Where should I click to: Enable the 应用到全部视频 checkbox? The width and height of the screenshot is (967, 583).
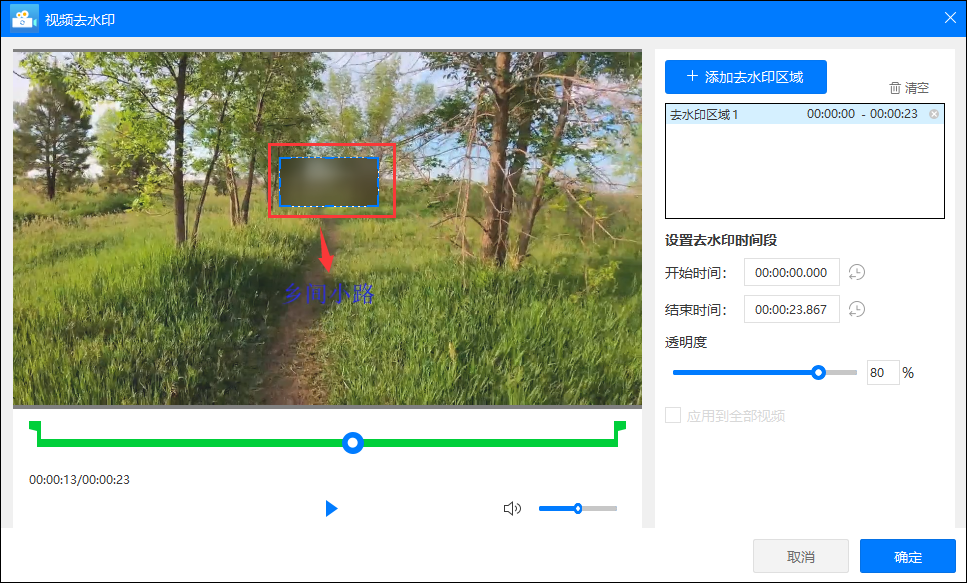673,415
